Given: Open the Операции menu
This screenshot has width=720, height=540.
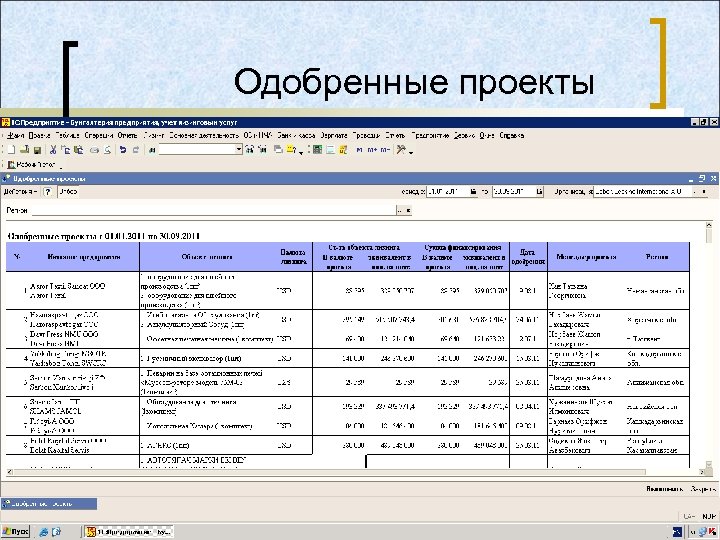Looking at the screenshot, I should [x=99, y=135].
